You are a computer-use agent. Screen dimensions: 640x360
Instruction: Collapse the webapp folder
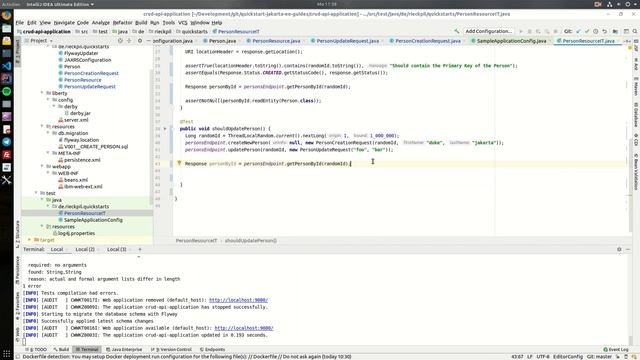42,166
